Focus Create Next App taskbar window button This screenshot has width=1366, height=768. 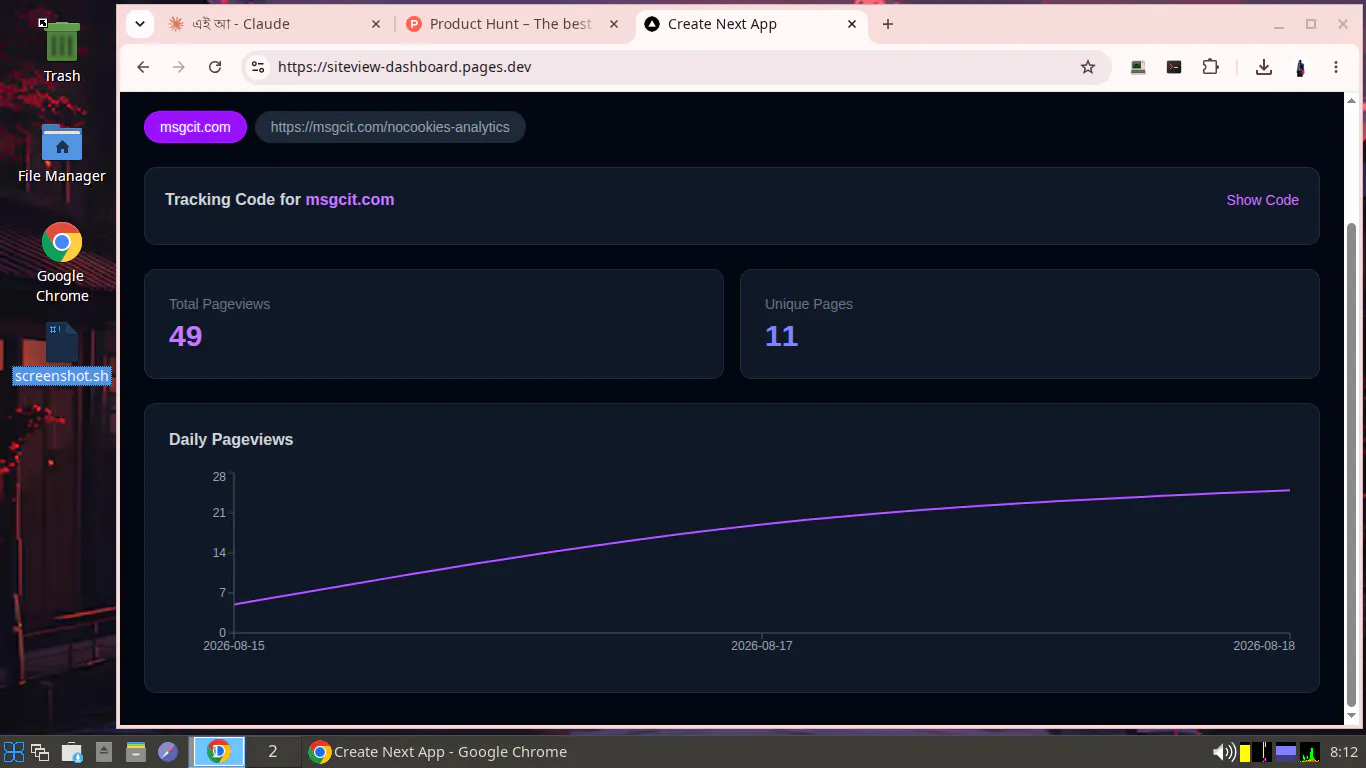pos(438,752)
